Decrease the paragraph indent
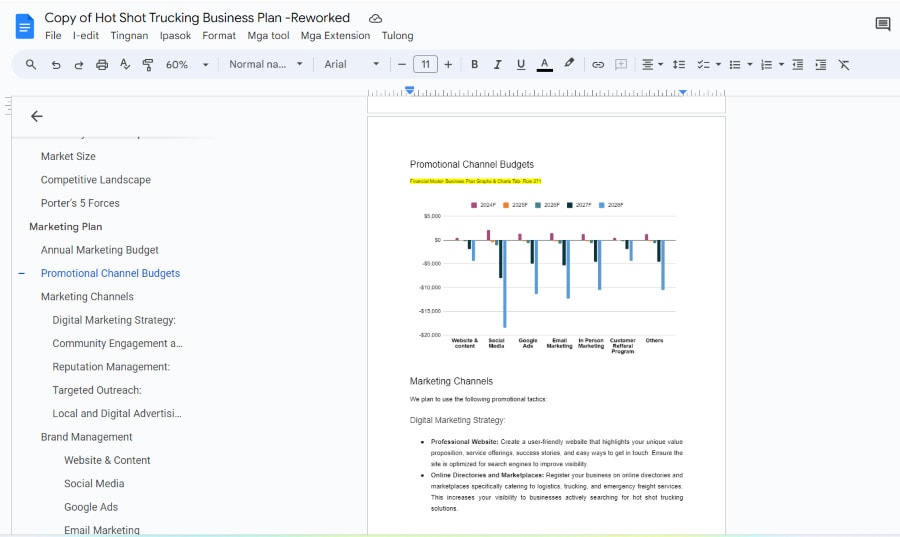The width and height of the screenshot is (900, 537). click(x=798, y=65)
